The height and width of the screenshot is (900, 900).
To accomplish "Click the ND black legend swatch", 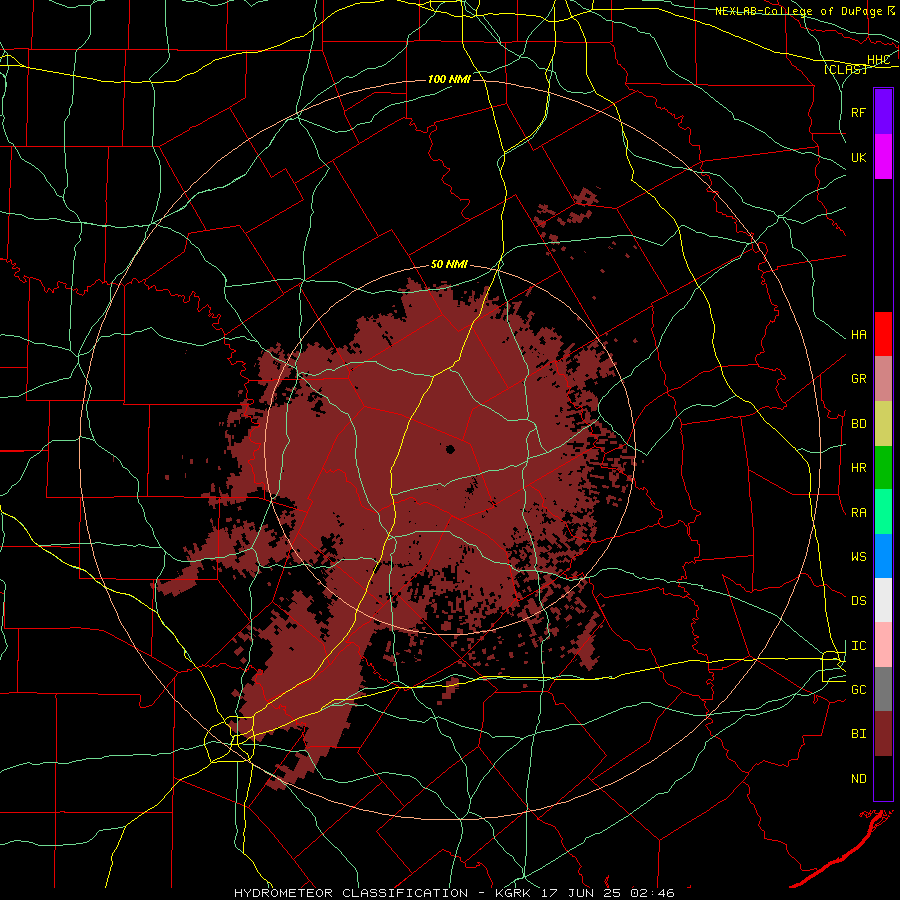I will [883, 778].
